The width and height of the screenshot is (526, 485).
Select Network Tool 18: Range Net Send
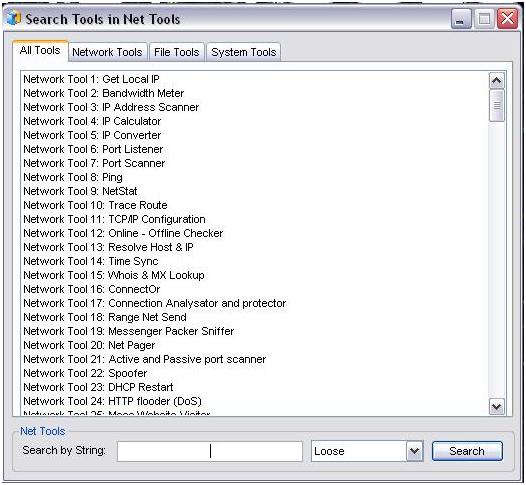(105, 317)
